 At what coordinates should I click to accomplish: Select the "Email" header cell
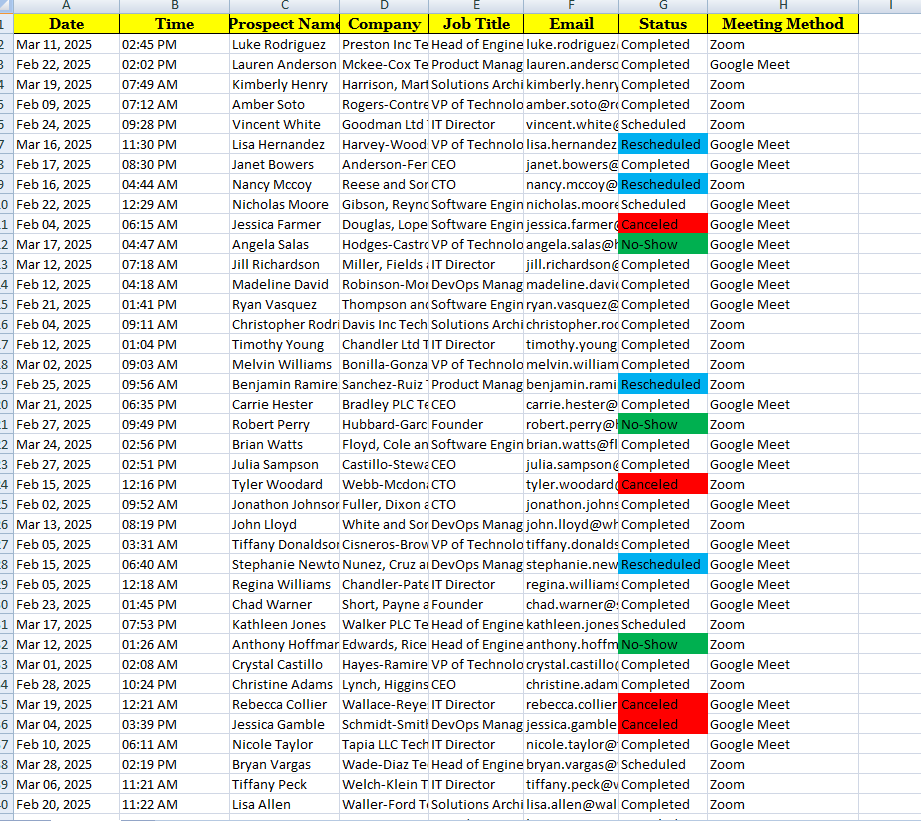point(571,24)
